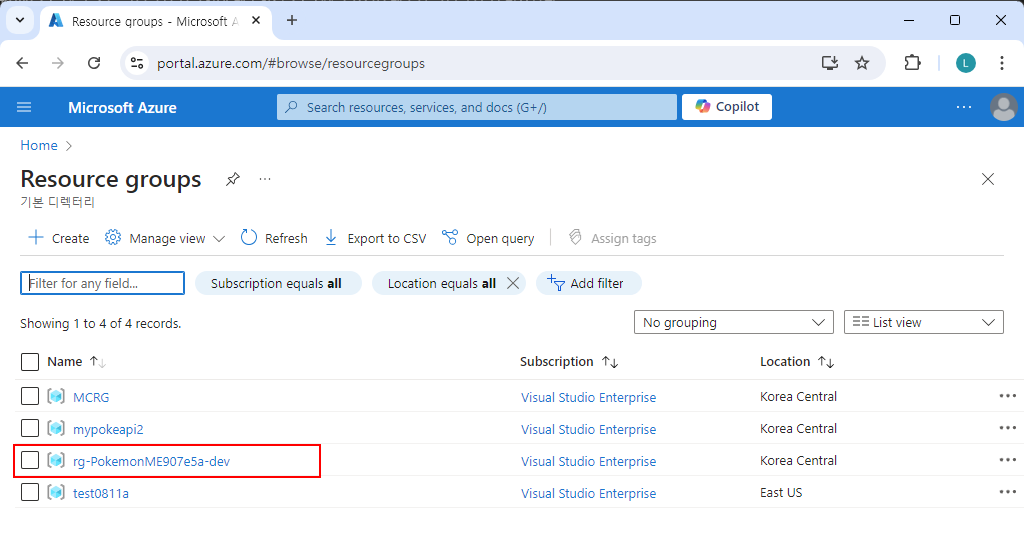The image size is (1024, 547).
Task: Focus the Search resources, services, and docs box
Action: [477, 107]
